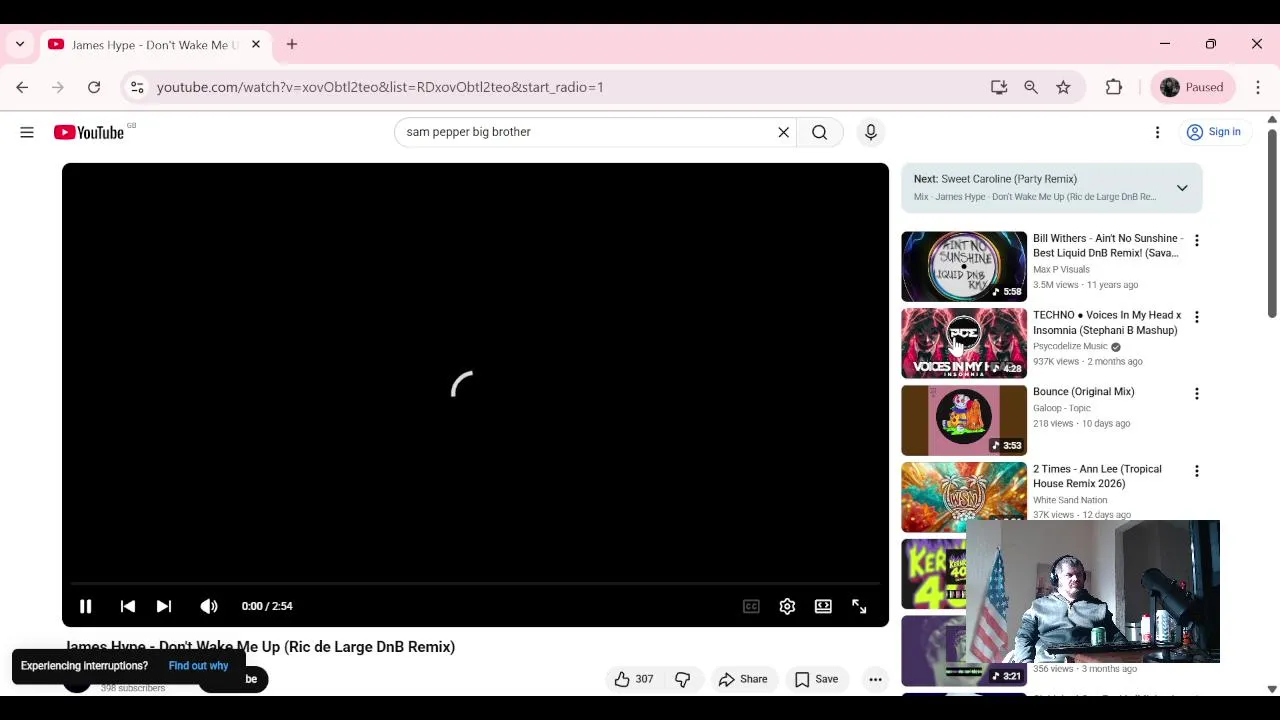Image resolution: width=1280 pixels, height=720 pixels.
Task: Clear the search box text
Action: click(783, 132)
